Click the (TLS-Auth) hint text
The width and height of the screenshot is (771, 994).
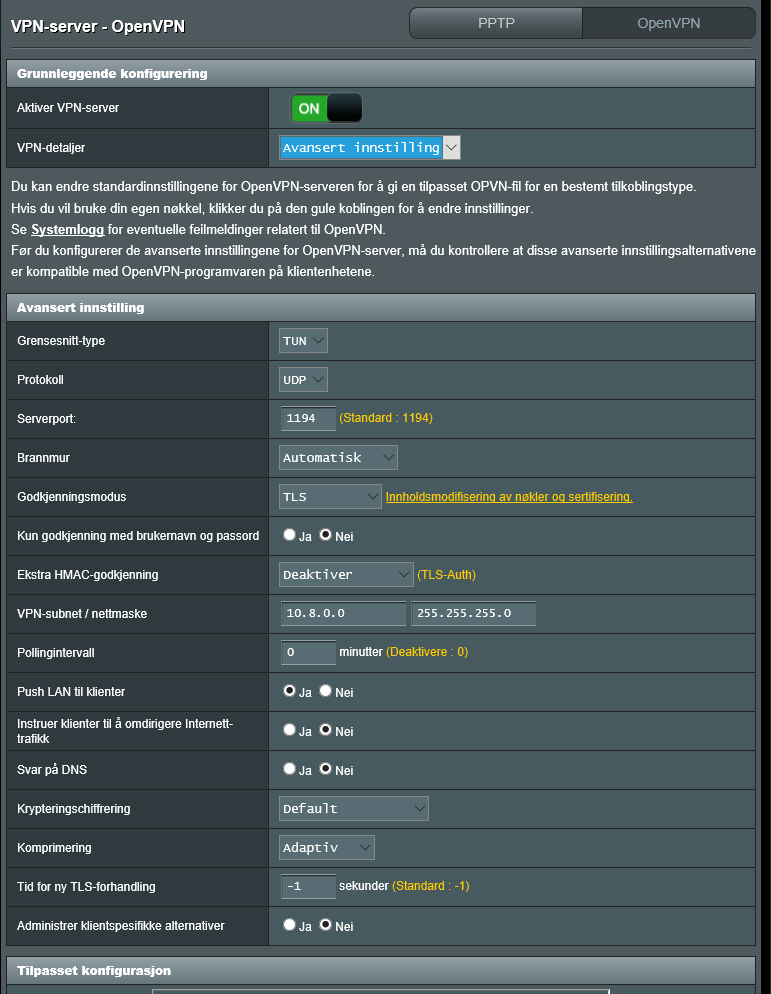[446, 575]
